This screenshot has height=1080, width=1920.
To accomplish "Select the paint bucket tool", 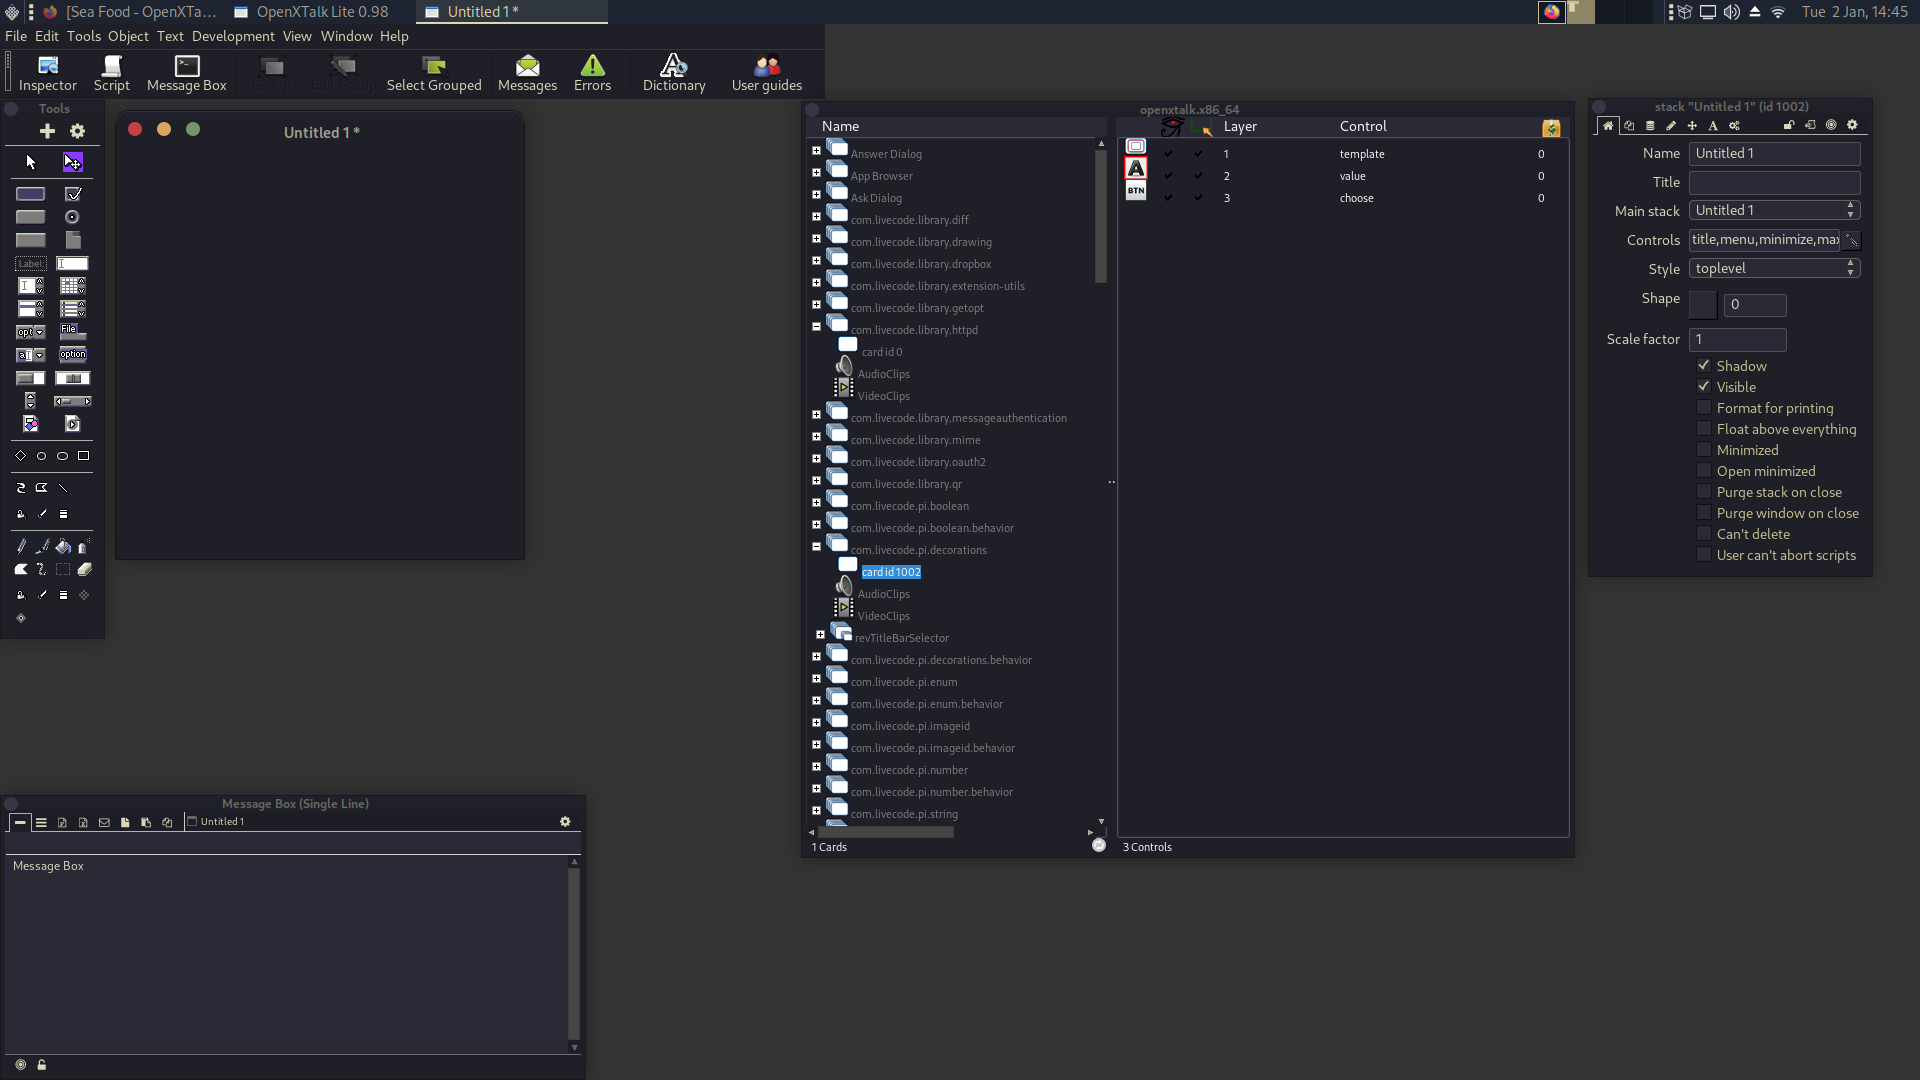I will pyautogui.click(x=63, y=547).
